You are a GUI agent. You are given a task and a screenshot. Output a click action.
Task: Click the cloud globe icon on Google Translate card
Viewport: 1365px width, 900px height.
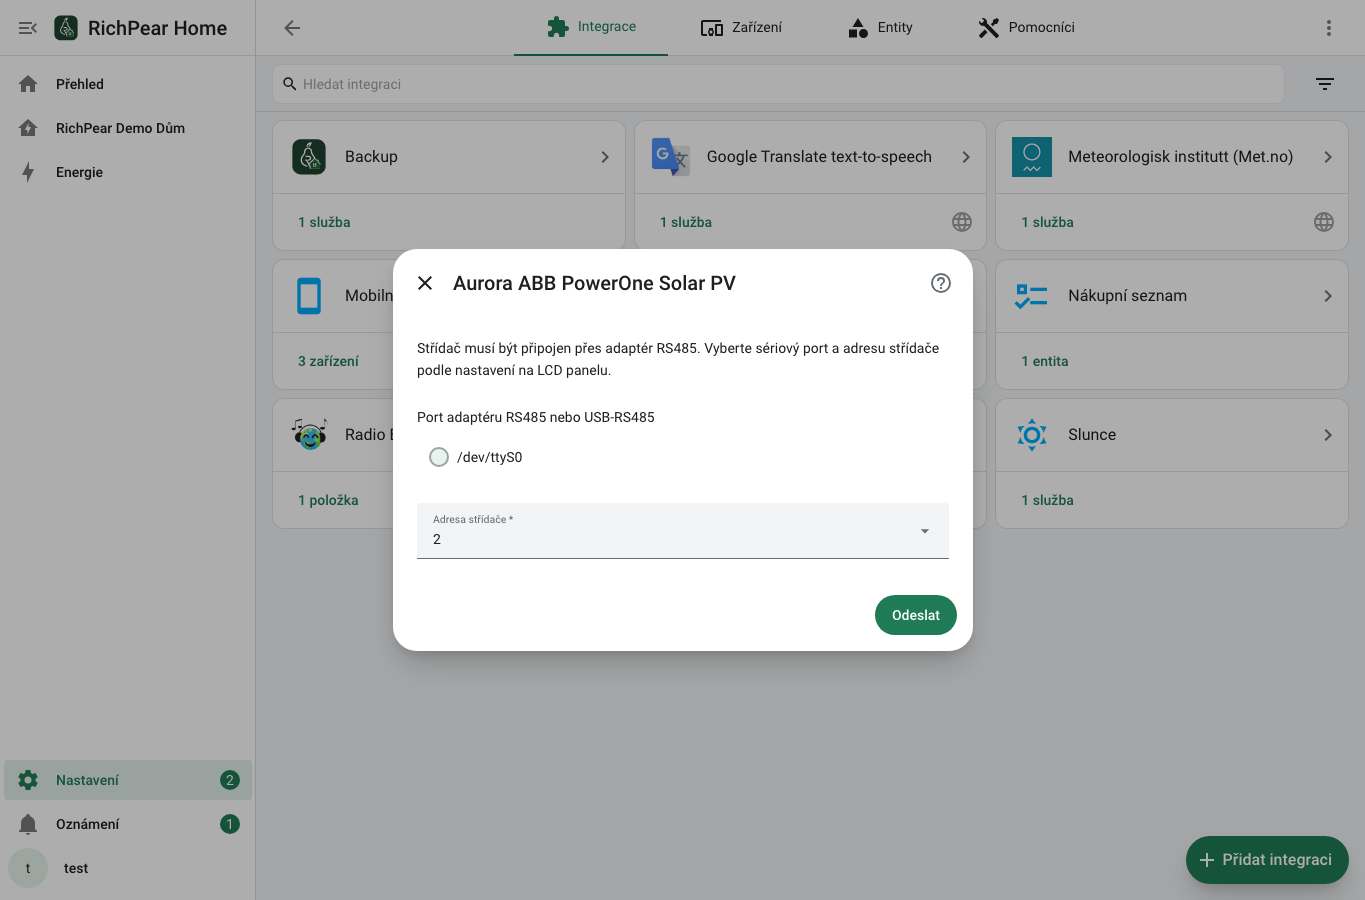tap(962, 222)
